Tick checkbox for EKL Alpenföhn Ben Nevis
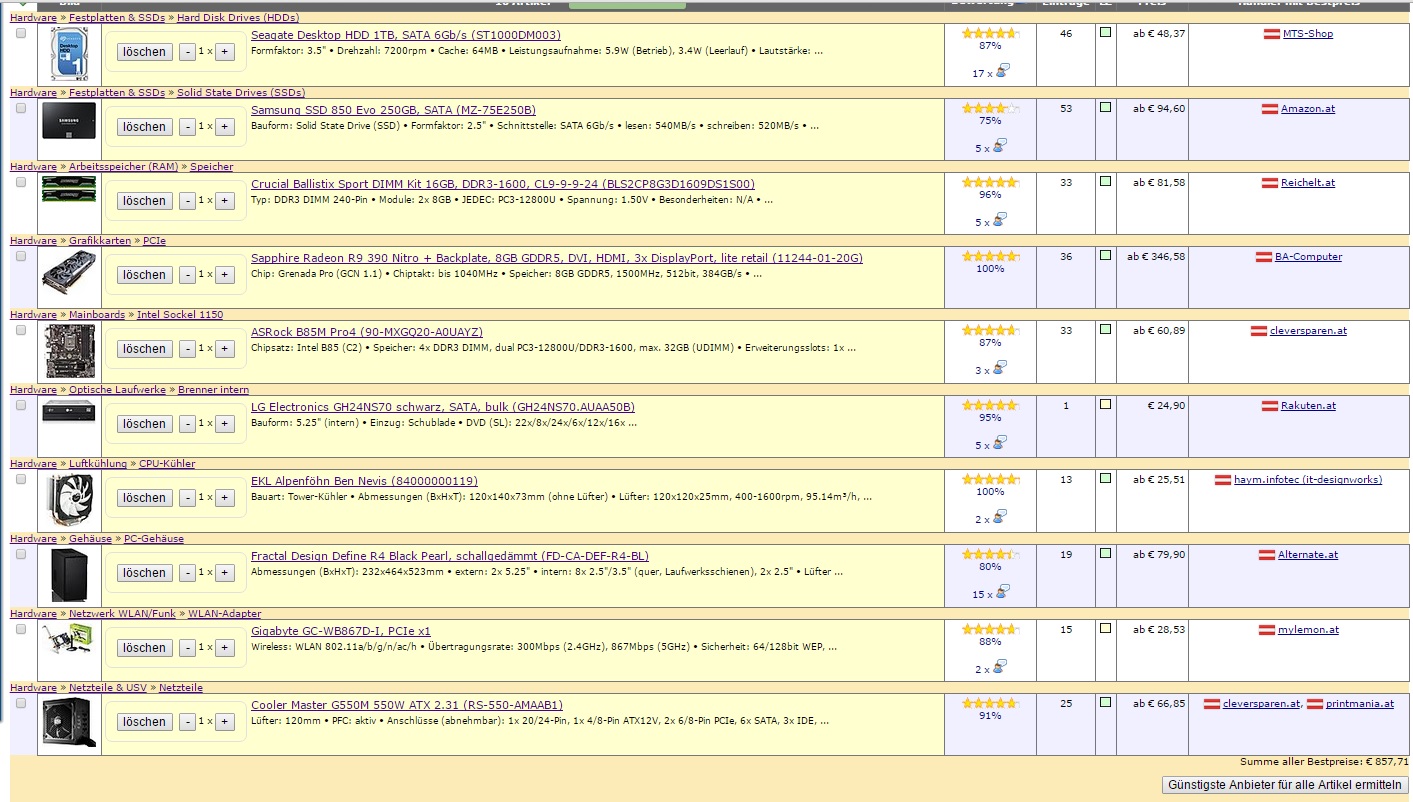The image size is (1413, 802). (x=21, y=479)
